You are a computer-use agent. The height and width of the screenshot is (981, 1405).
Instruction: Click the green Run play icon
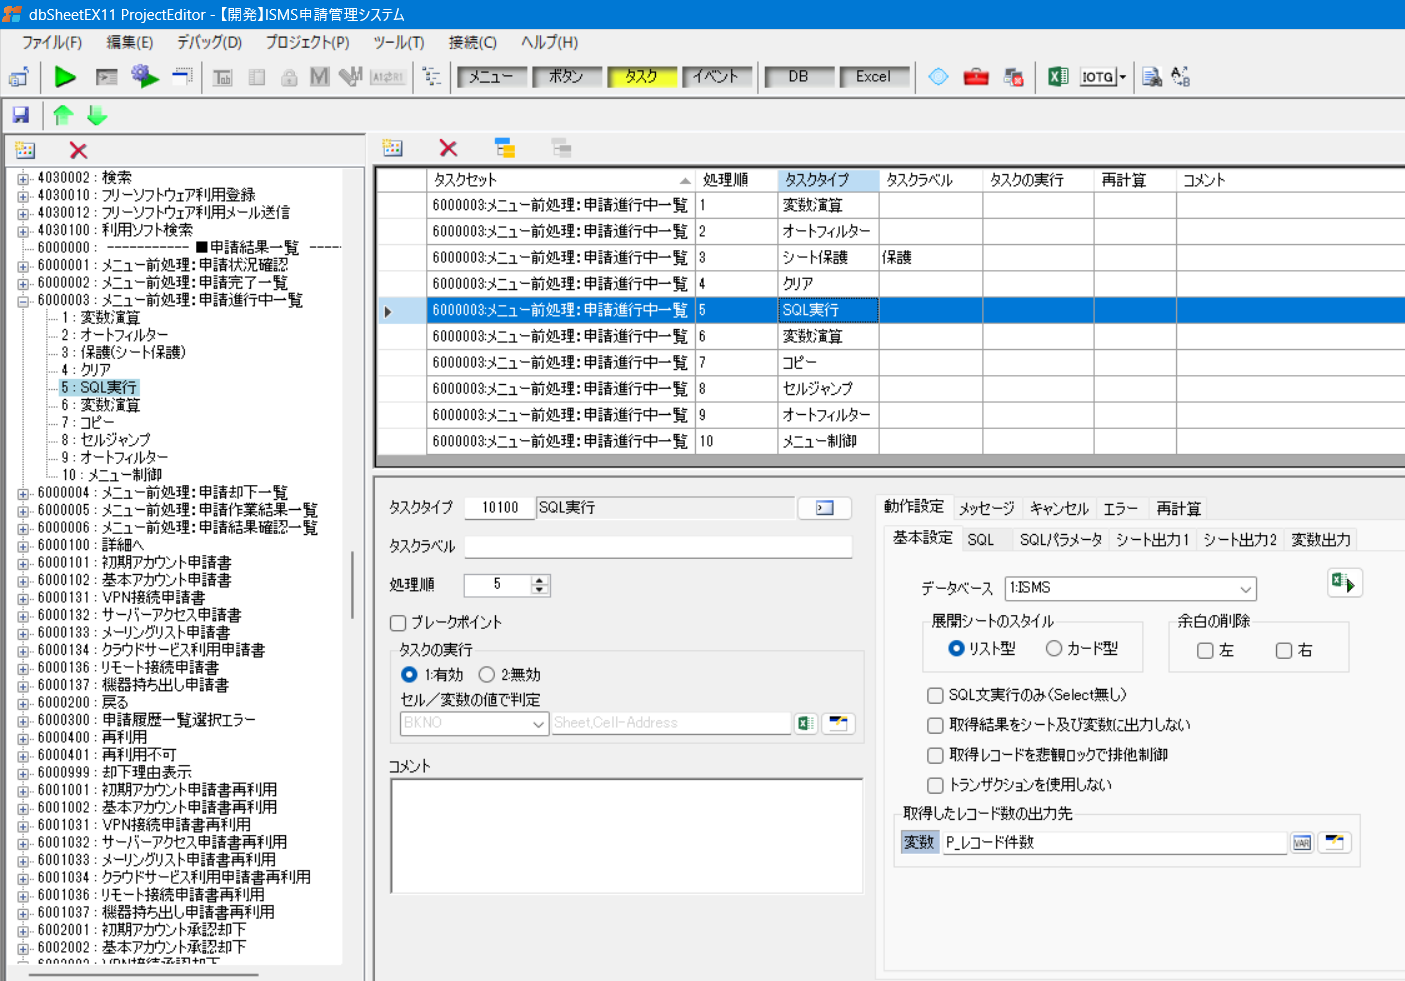[x=65, y=77]
